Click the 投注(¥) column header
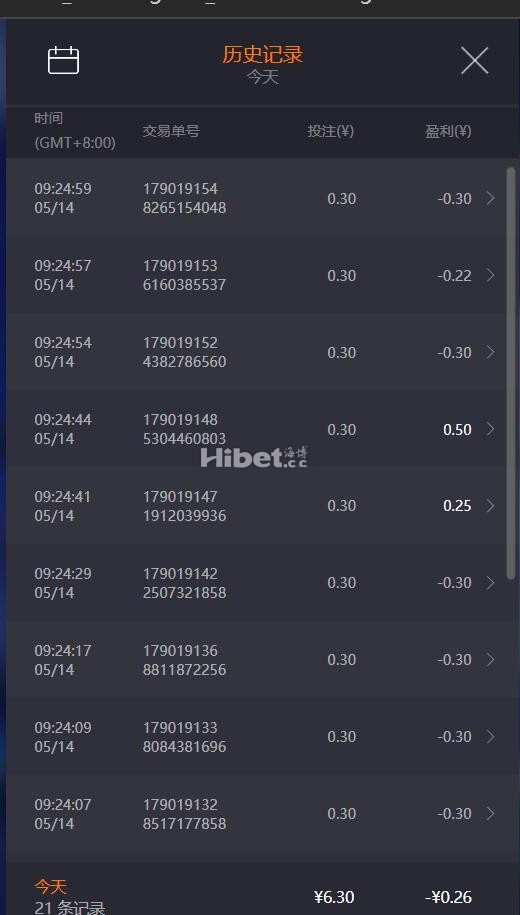The height and width of the screenshot is (915, 520). pyautogui.click(x=331, y=131)
